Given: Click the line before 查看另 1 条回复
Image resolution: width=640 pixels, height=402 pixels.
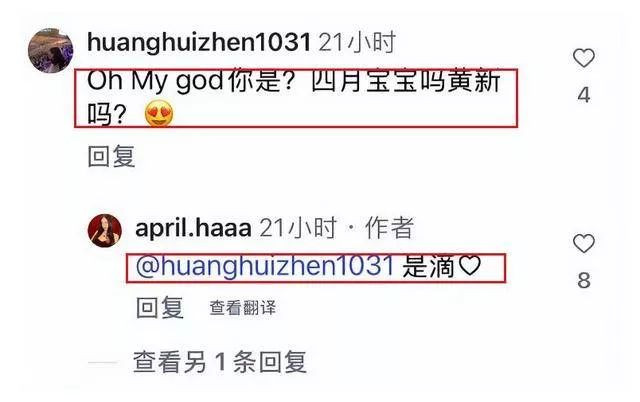Looking at the screenshot, I should pyautogui.click(x=102, y=362).
